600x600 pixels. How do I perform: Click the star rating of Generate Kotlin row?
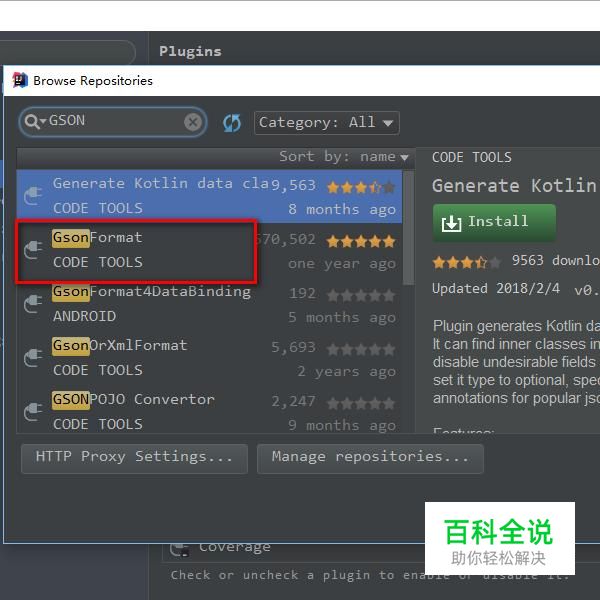coord(361,188)
